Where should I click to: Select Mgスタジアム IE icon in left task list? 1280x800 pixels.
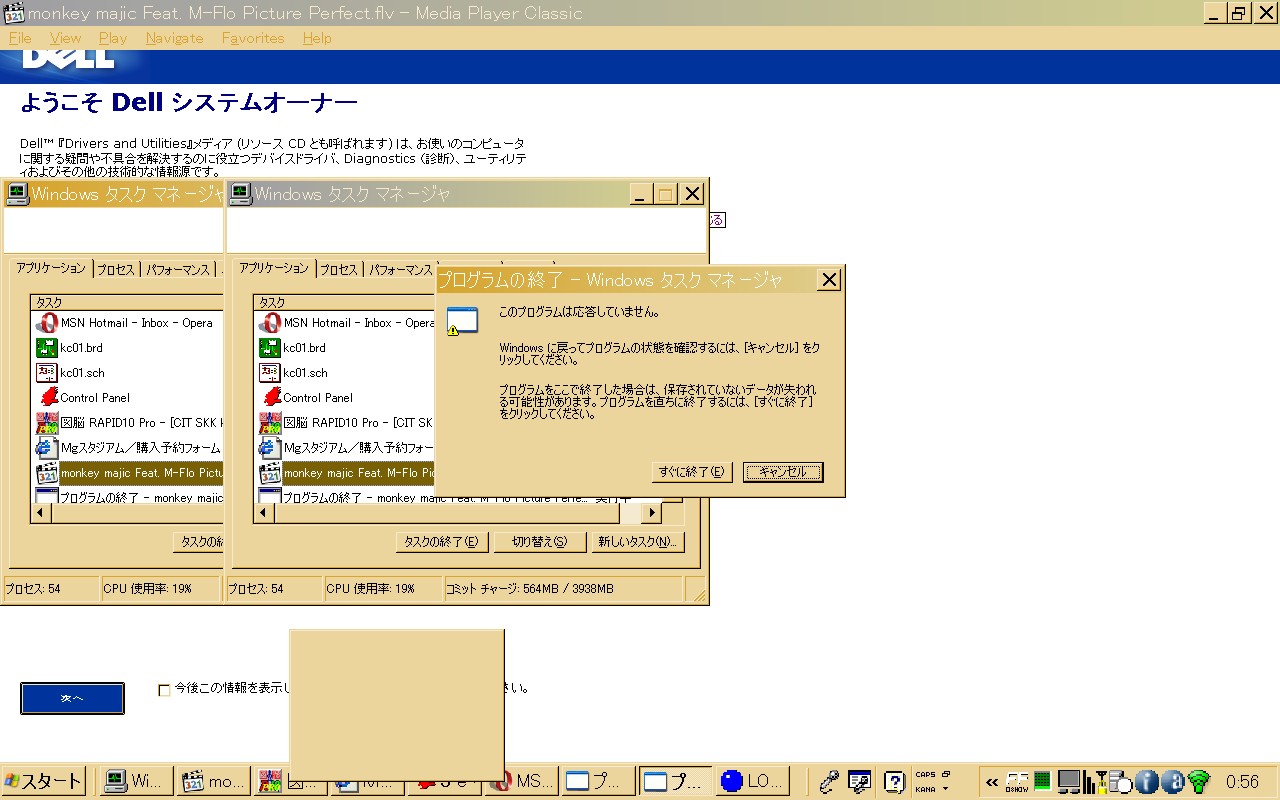point(46,448)
